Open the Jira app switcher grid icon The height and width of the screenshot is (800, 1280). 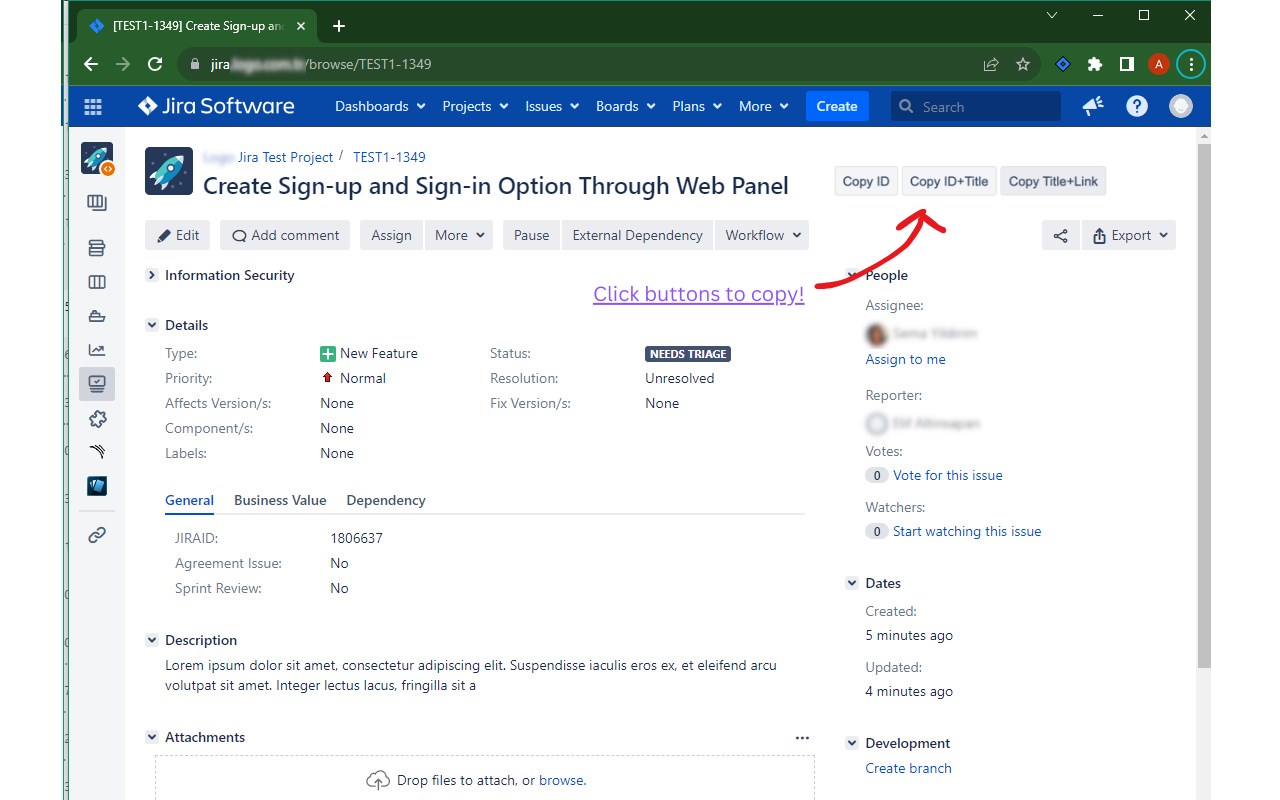click(93, 106)
